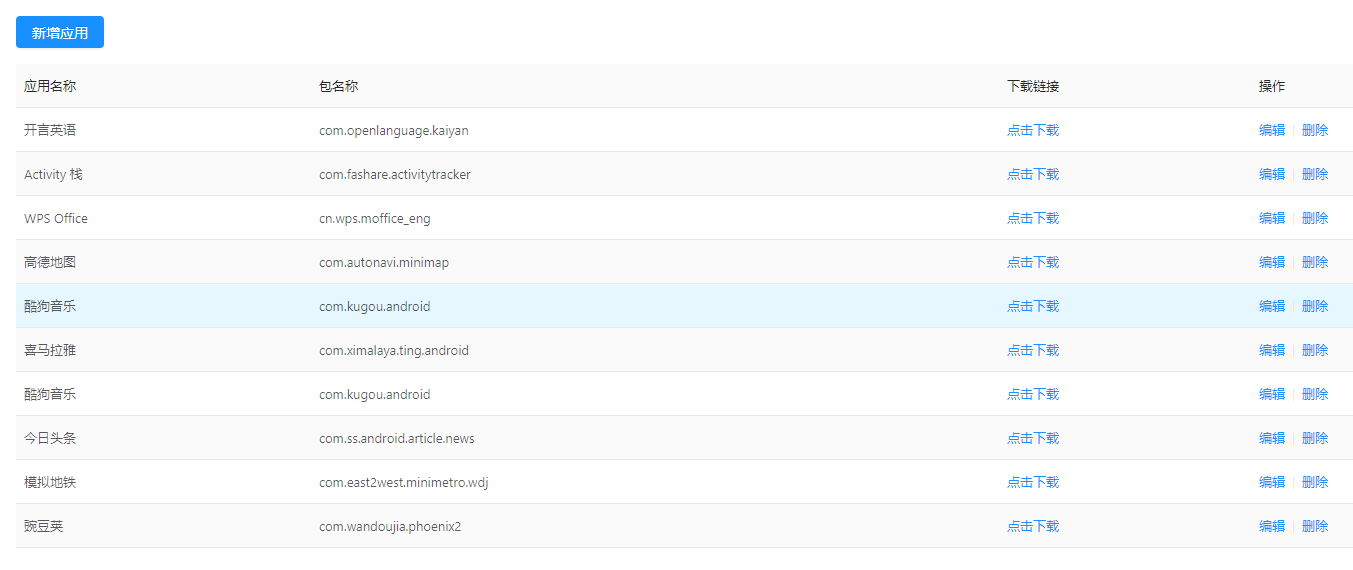Viewport: 1353px width, 570px height.
Task: Download 今日头条 via 点击下载
Action: point(1033,438)
